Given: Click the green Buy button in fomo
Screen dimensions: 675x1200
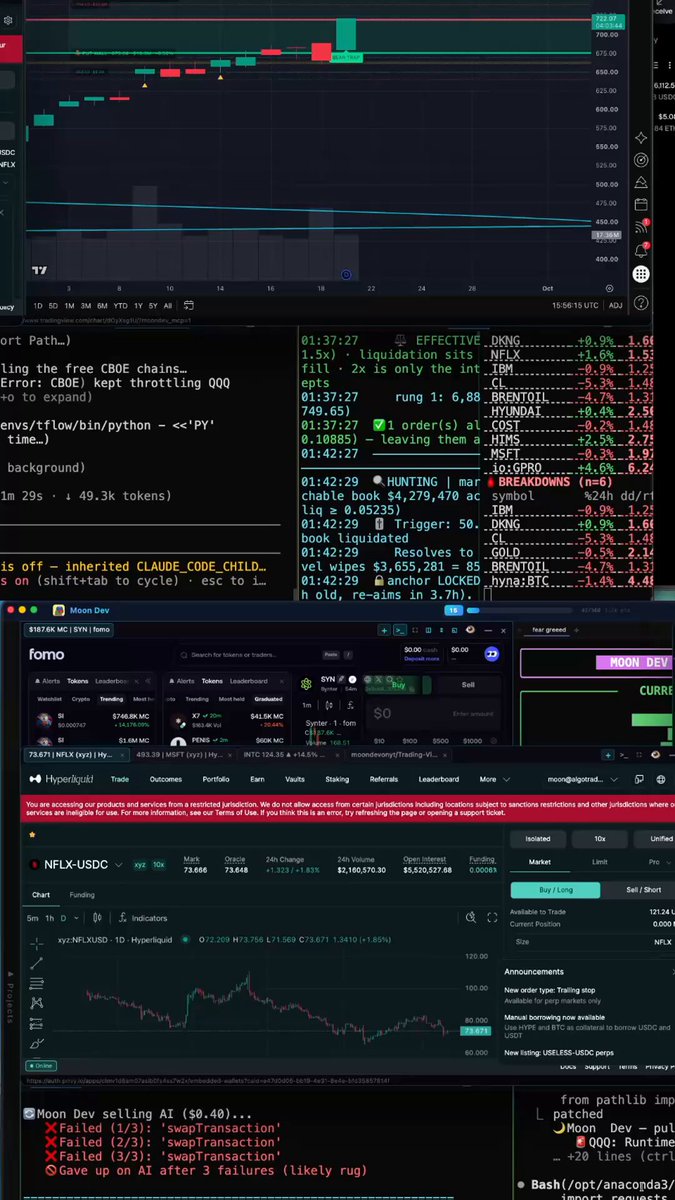Looking at the screenshot, I should 397,685.
